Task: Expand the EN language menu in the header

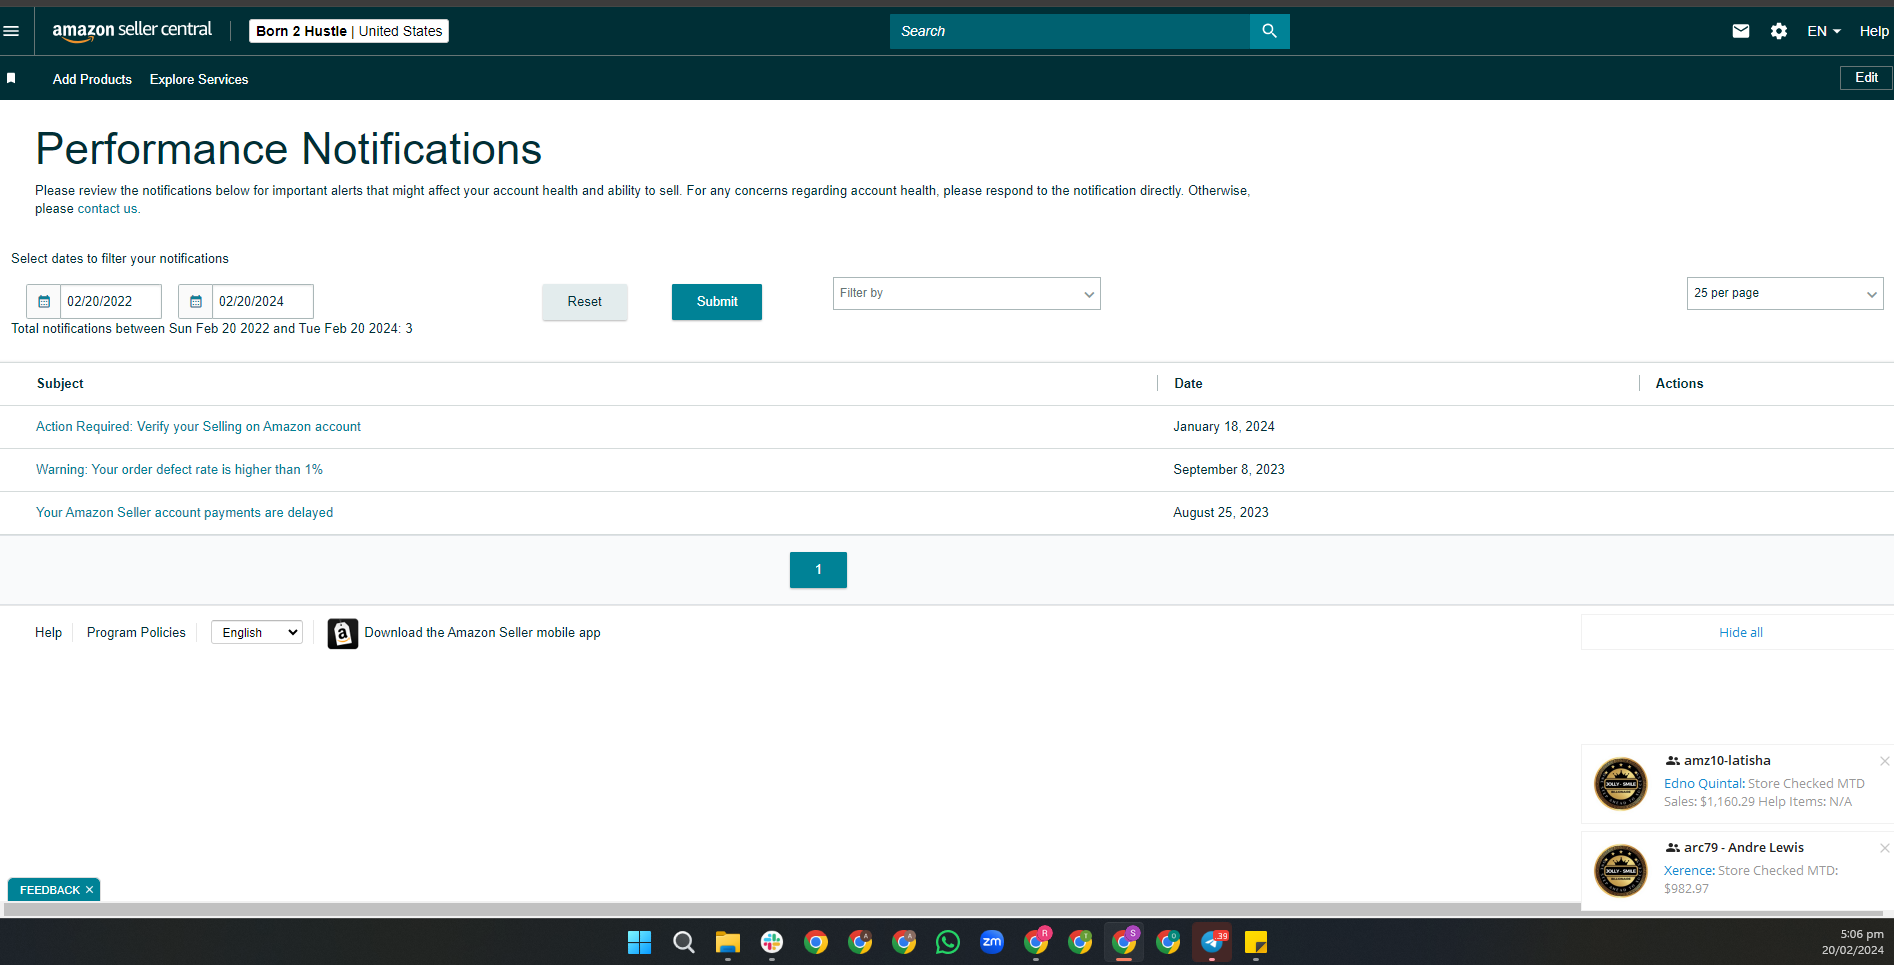Action: (x=1824, y=31)
